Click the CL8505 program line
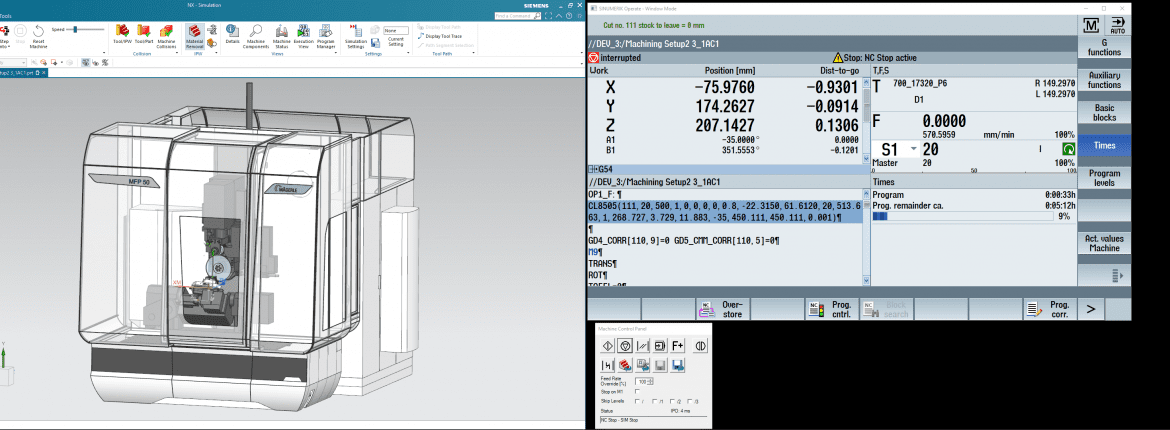This screenshot has width=1170, height=430. click(725, 211)
